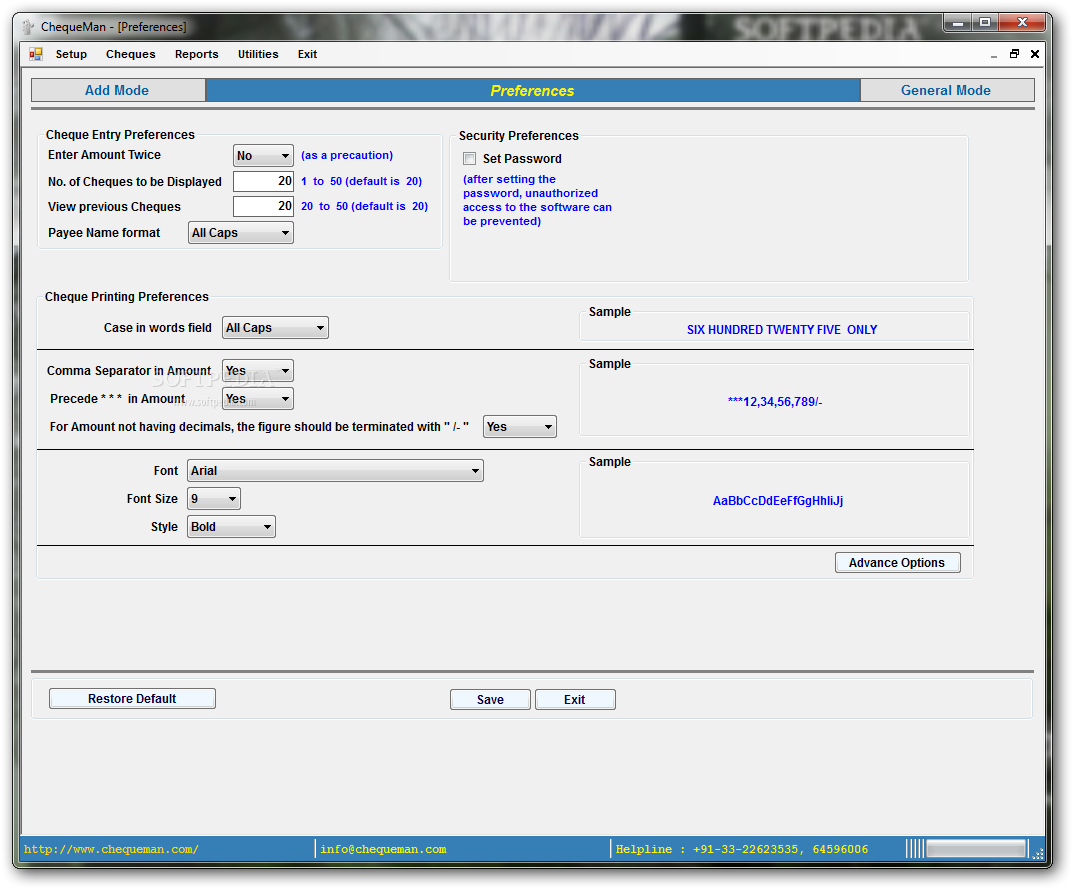Image resolution: width=1073 pixels, height=889 pixels.
Task: Open the Font Size dropdown
Action: [214, 499]
